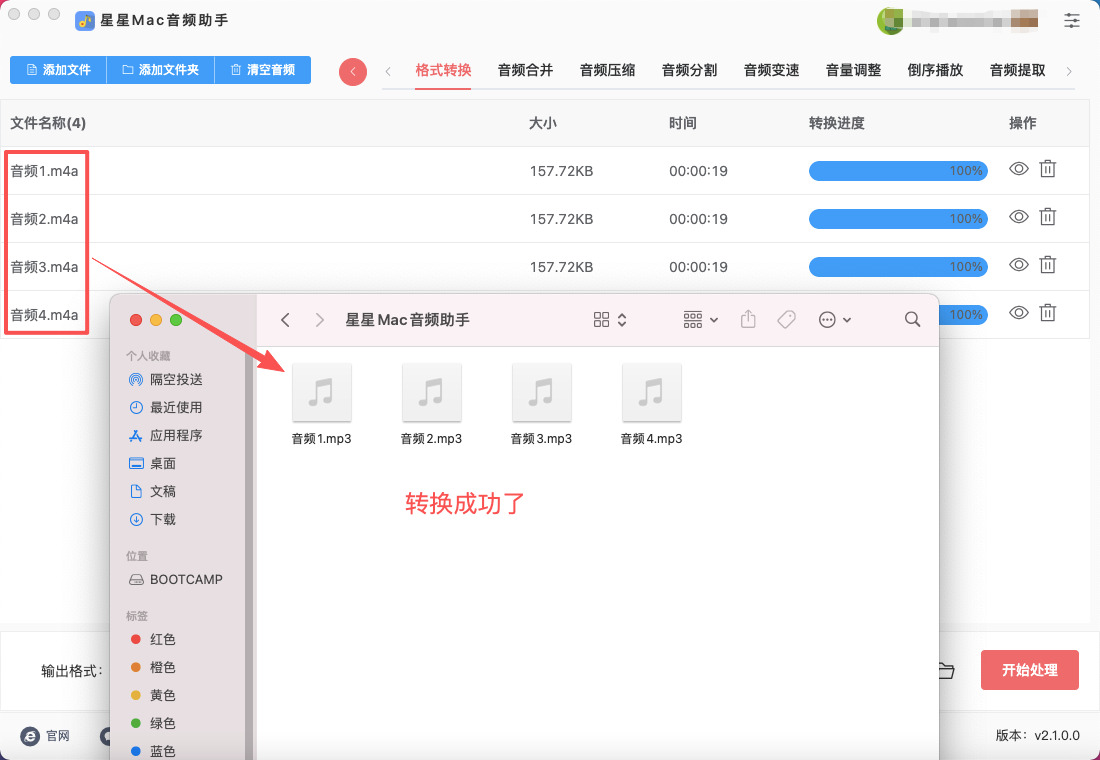
Task: Select 音频2.mp3 file in Finder
Action: click(x=431, y=404)
